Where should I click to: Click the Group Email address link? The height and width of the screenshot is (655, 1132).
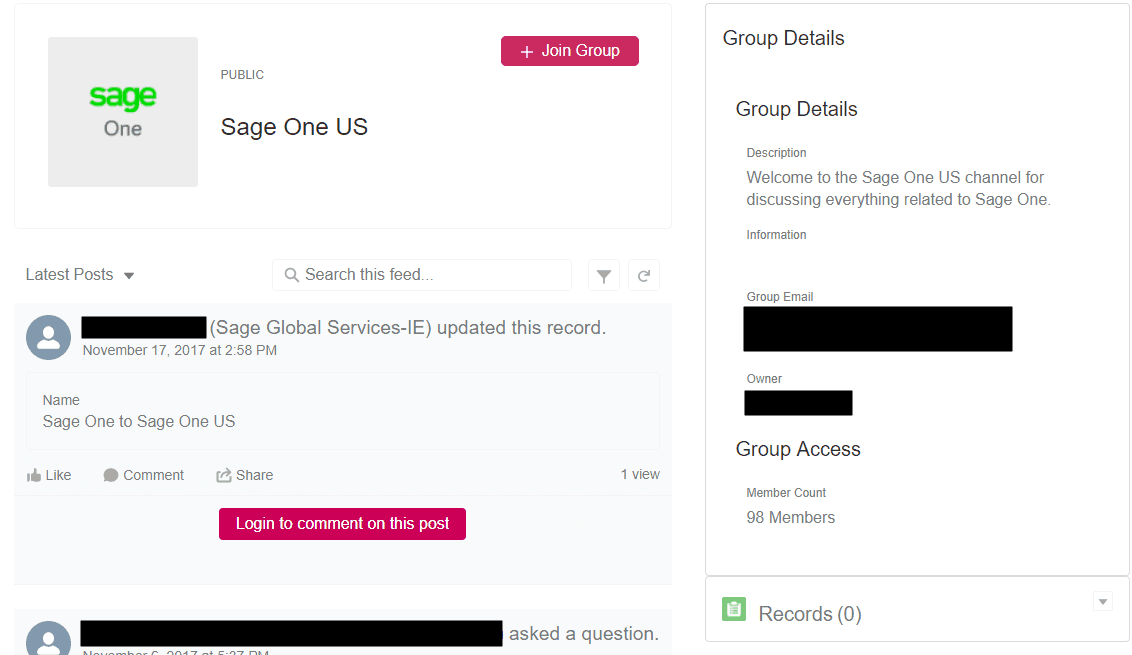[x=877, y=329]
